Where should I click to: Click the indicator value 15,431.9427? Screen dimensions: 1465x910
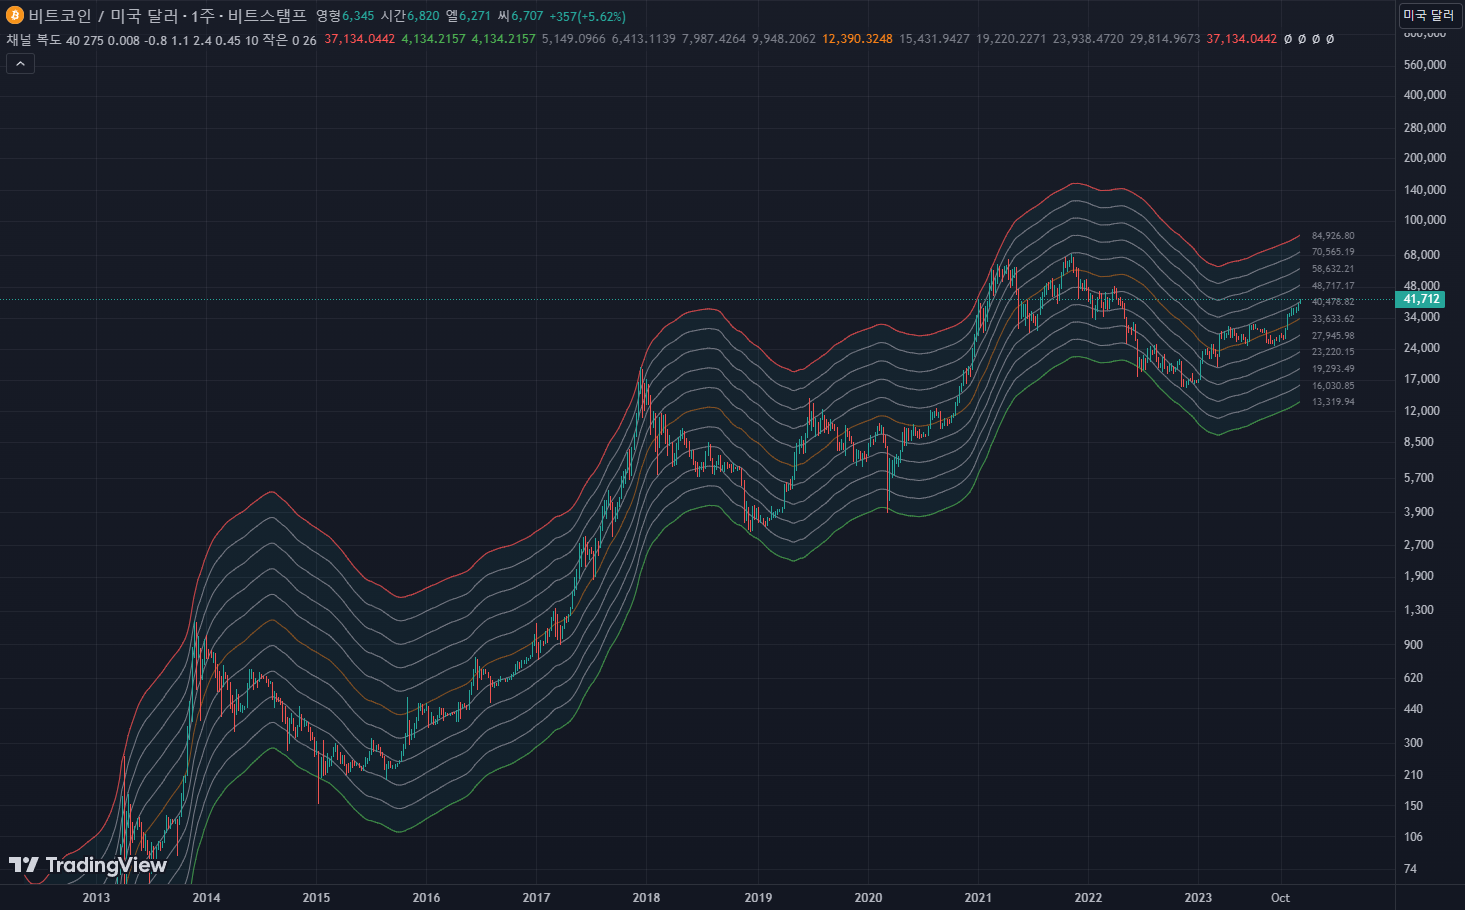(x=934, y=40)
